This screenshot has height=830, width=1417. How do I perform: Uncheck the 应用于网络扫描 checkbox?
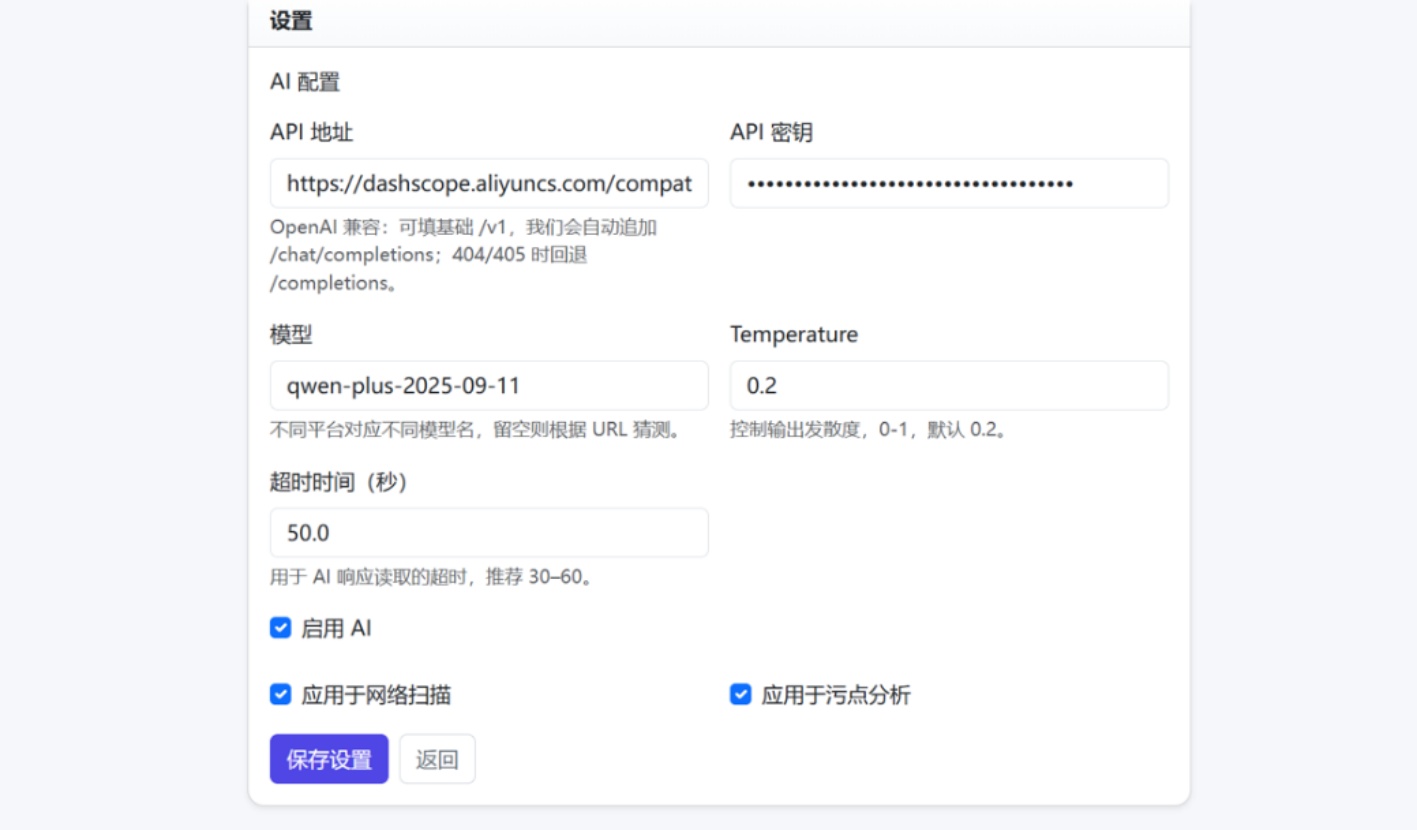coord(281,695)
